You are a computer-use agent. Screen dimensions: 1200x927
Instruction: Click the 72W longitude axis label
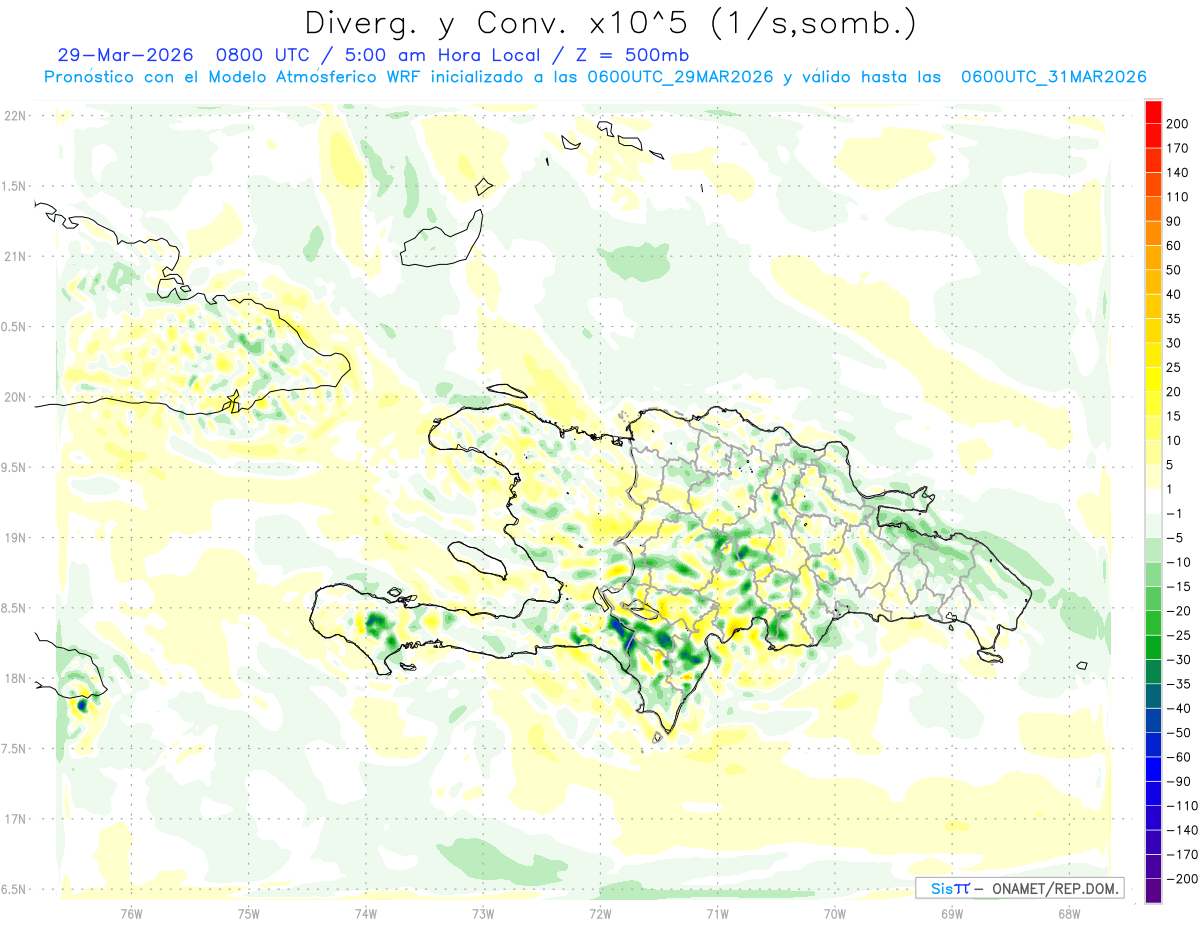[600, 913]
